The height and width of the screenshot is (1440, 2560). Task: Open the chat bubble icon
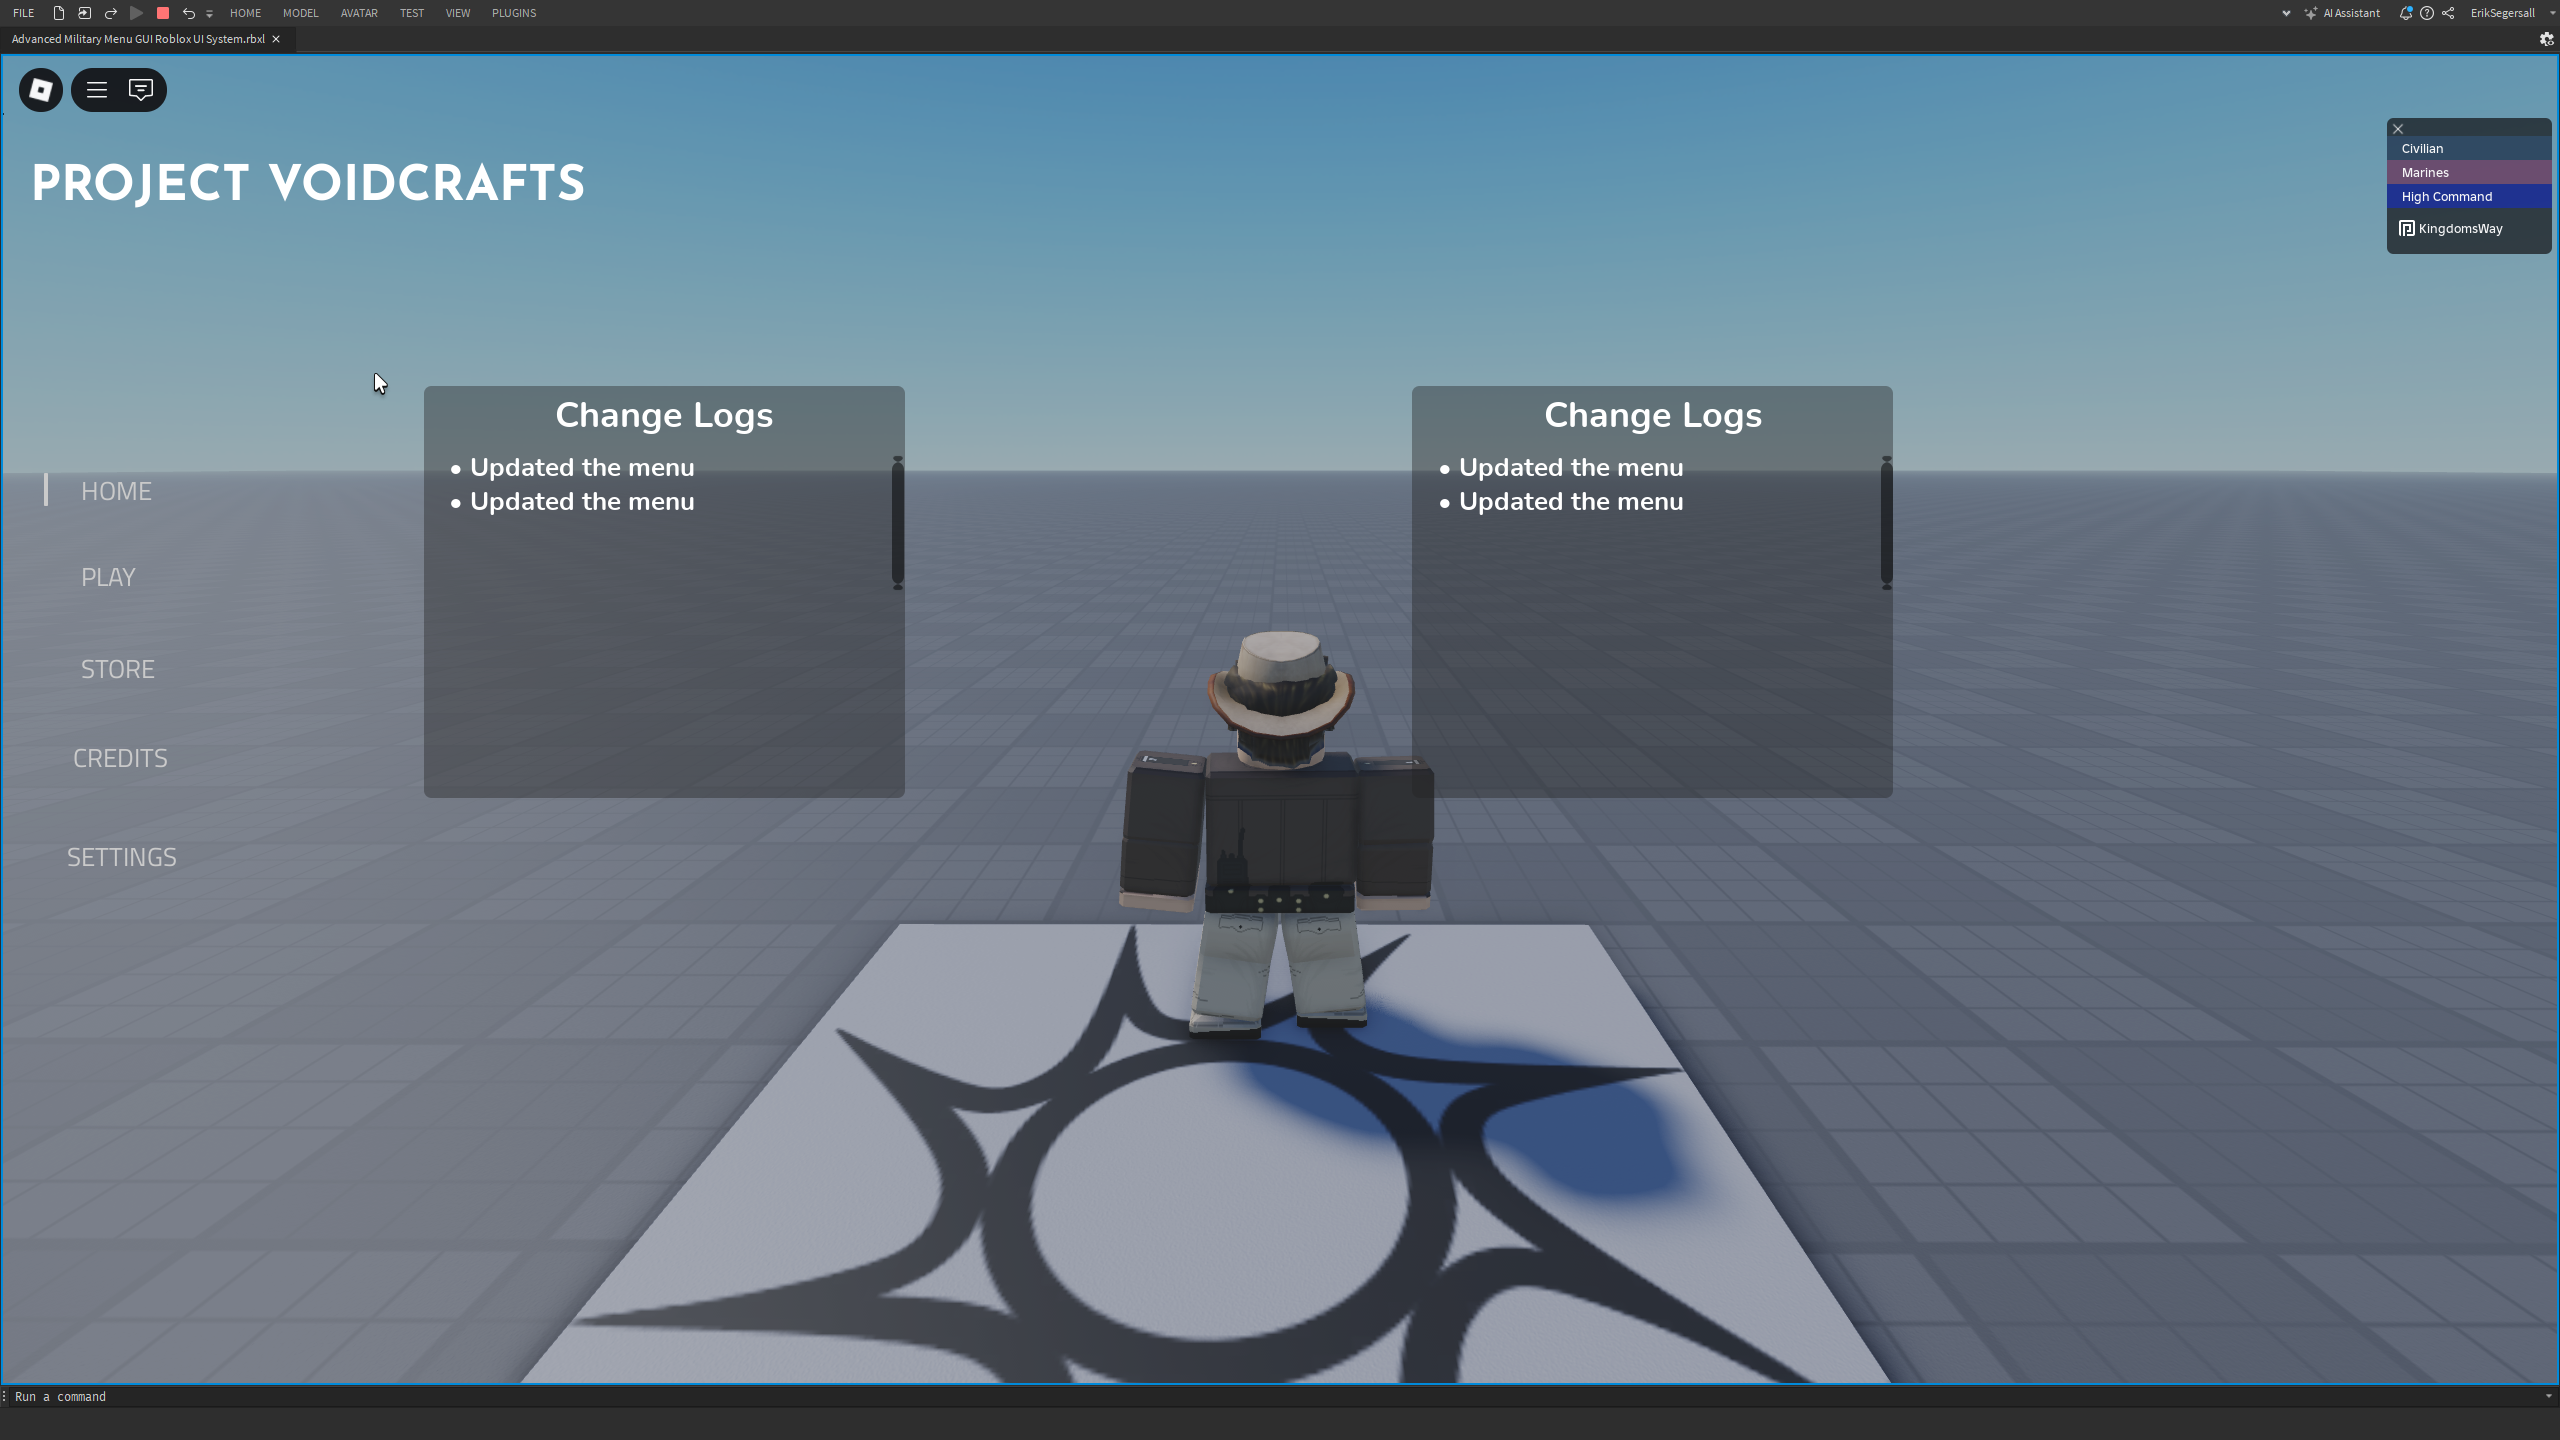(x=141, y=90)
